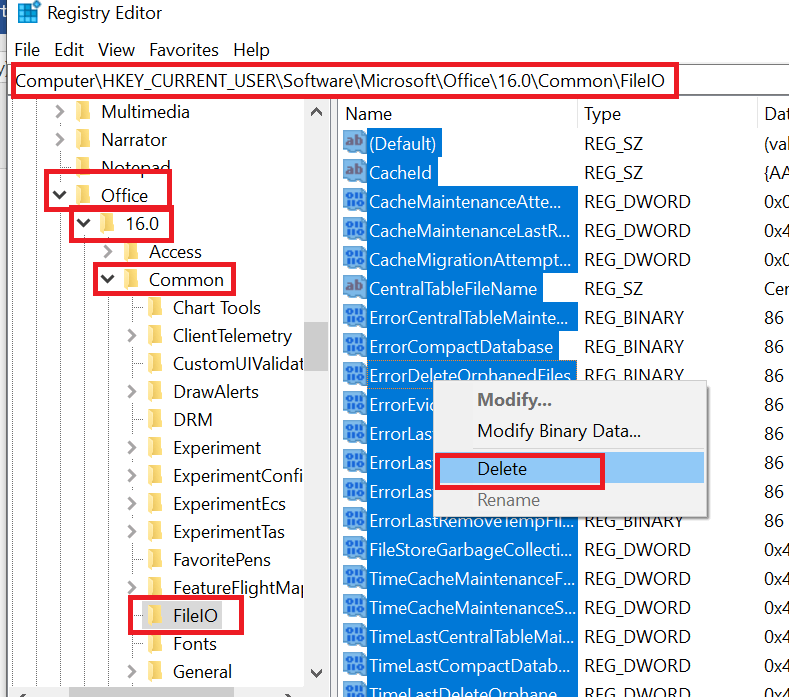Open the File menu
This screenshot has height=697, width=789.
[x=27, y=50]
